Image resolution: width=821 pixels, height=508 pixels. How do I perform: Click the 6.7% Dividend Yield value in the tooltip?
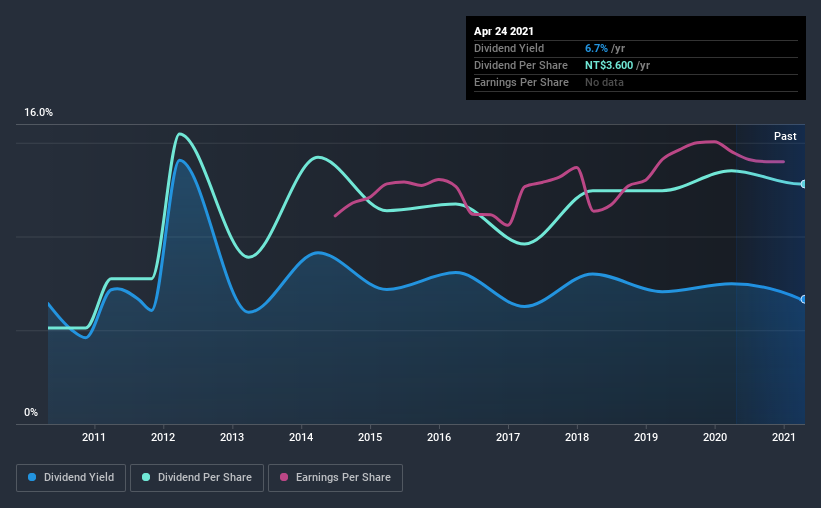click(596, 48)
